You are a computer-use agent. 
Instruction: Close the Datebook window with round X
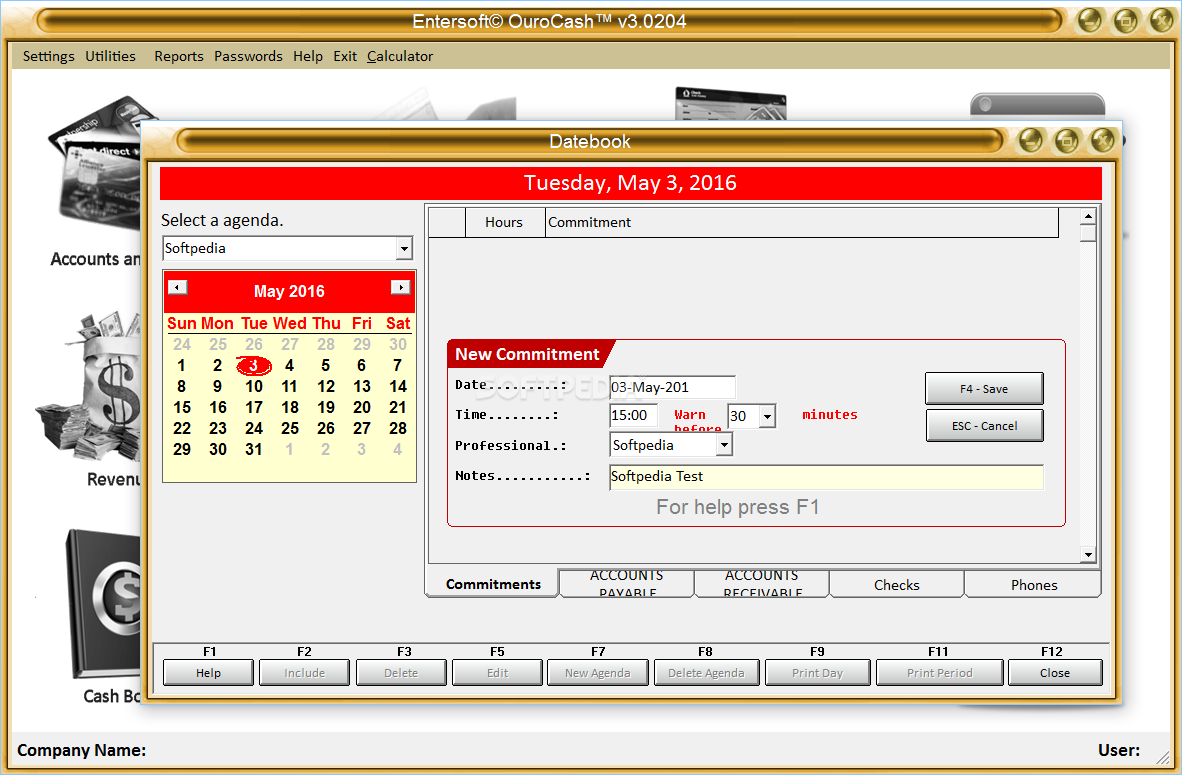[x=1102, y=140]
